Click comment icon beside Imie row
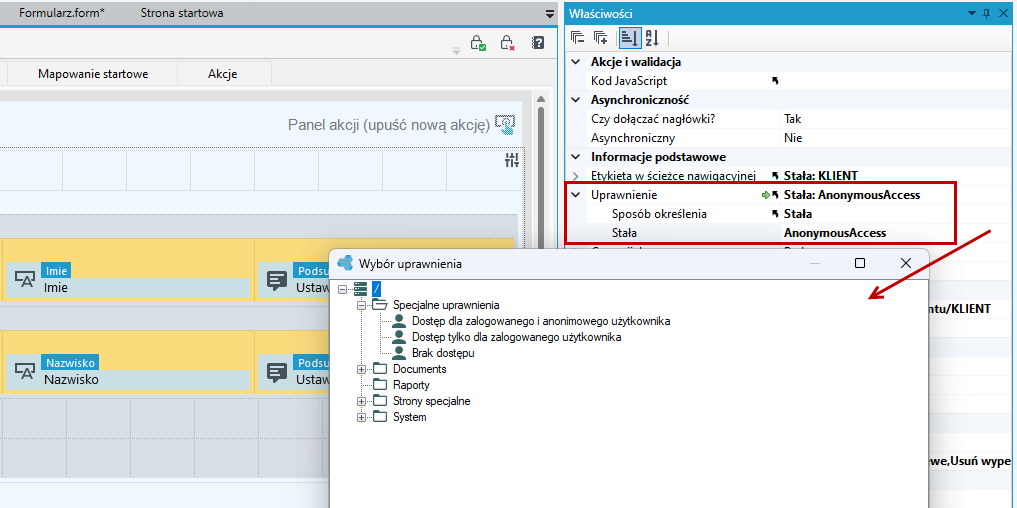Screen dimensions: 1017x508 [x=278, y=280]
